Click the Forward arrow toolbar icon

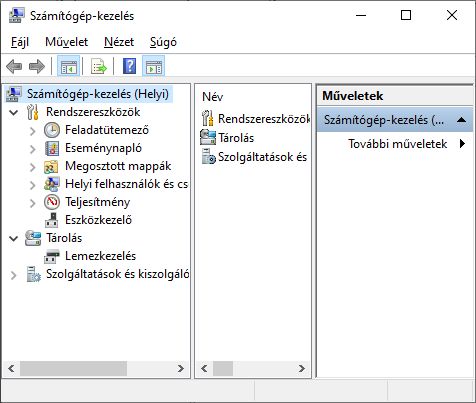(x=37, y=66)
